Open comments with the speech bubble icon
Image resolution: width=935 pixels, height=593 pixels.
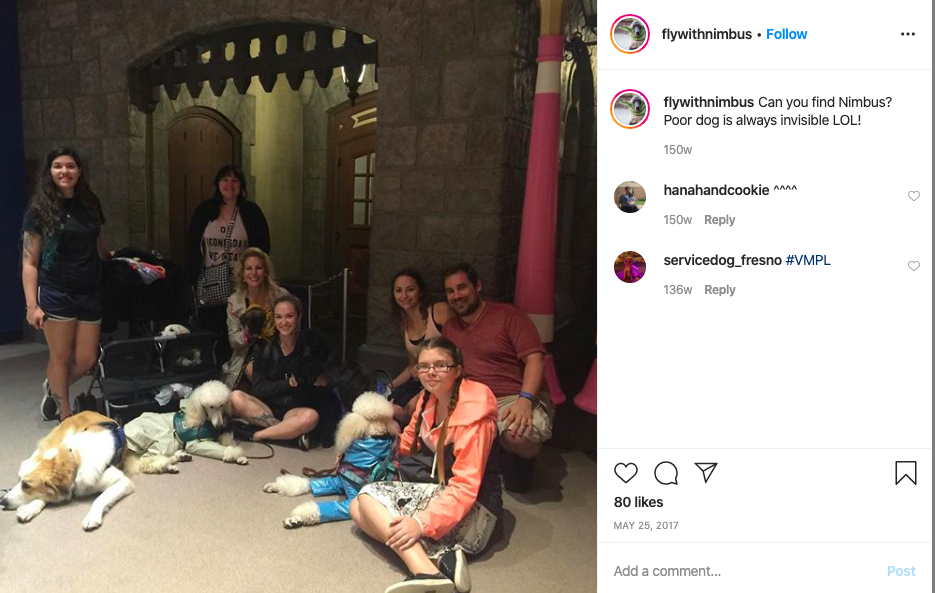click(x=665, y=473)
